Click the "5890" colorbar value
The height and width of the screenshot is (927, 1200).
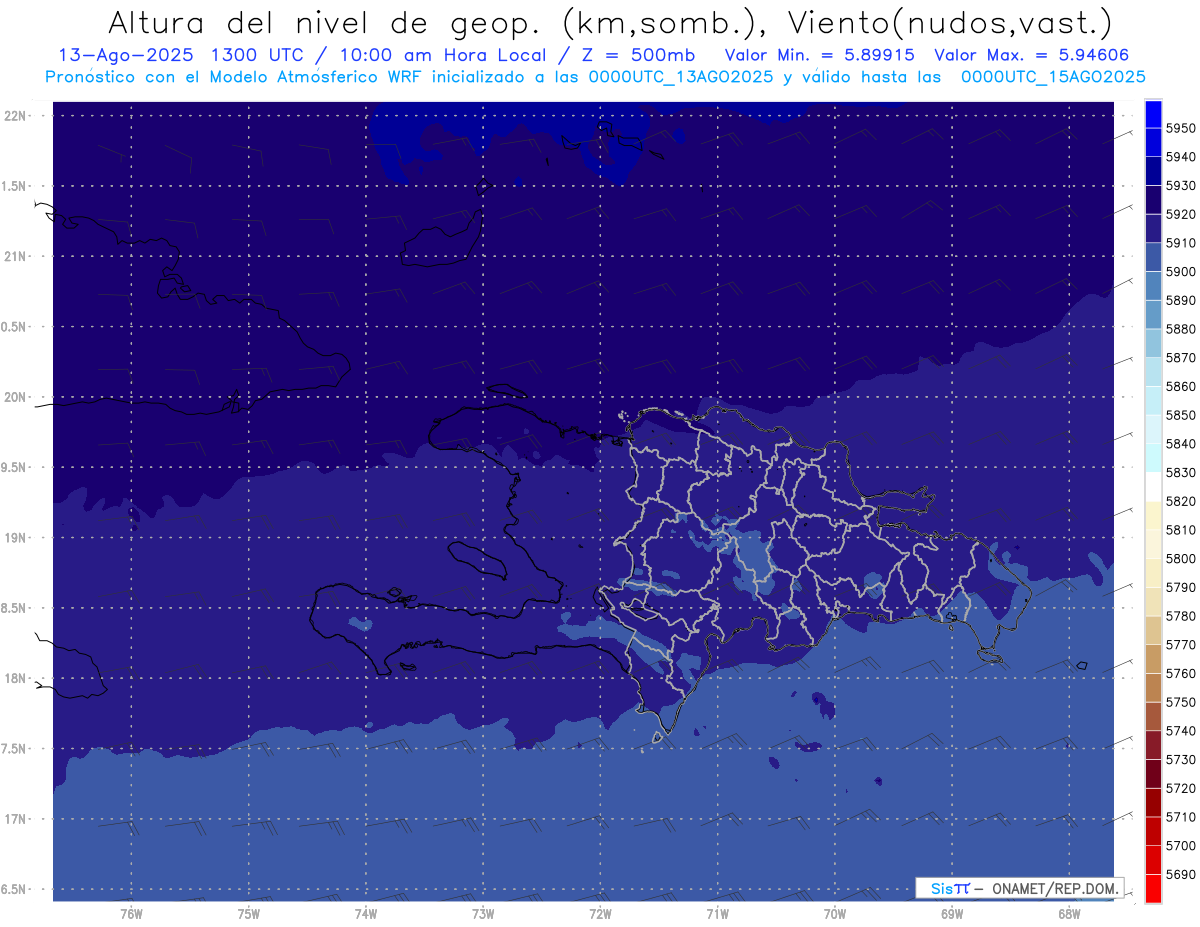tap(1181, 300)
